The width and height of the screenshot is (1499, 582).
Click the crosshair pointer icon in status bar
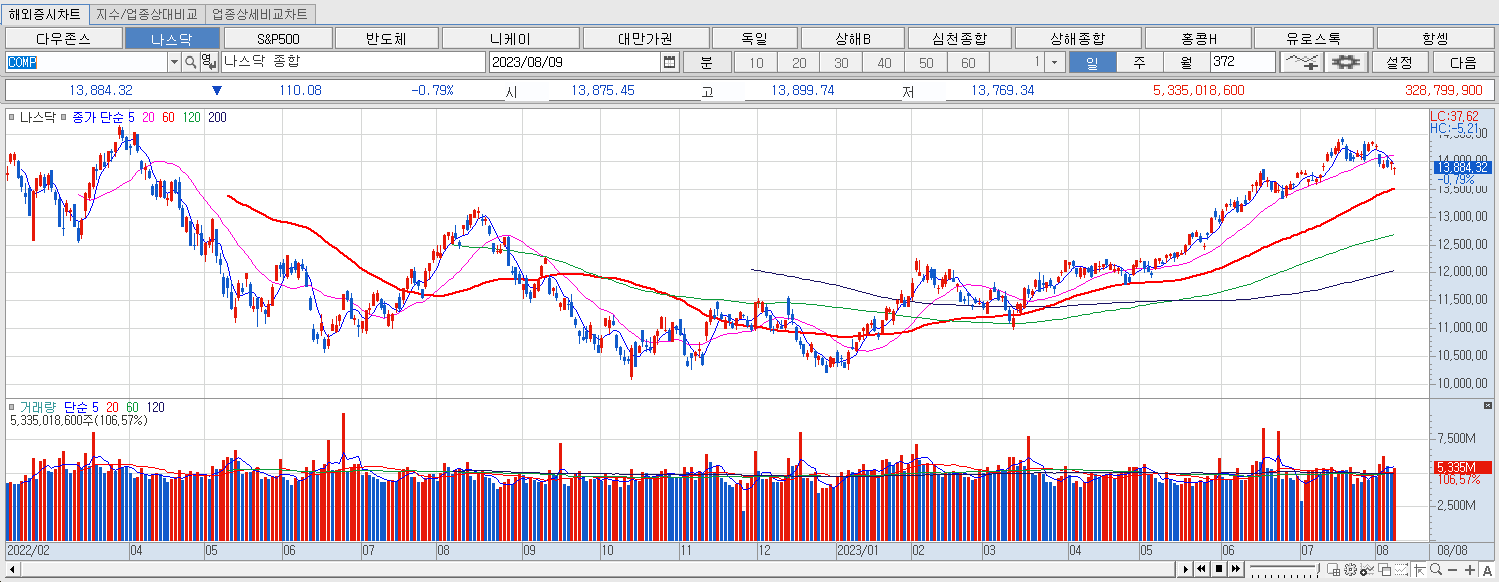(1420, 571)
